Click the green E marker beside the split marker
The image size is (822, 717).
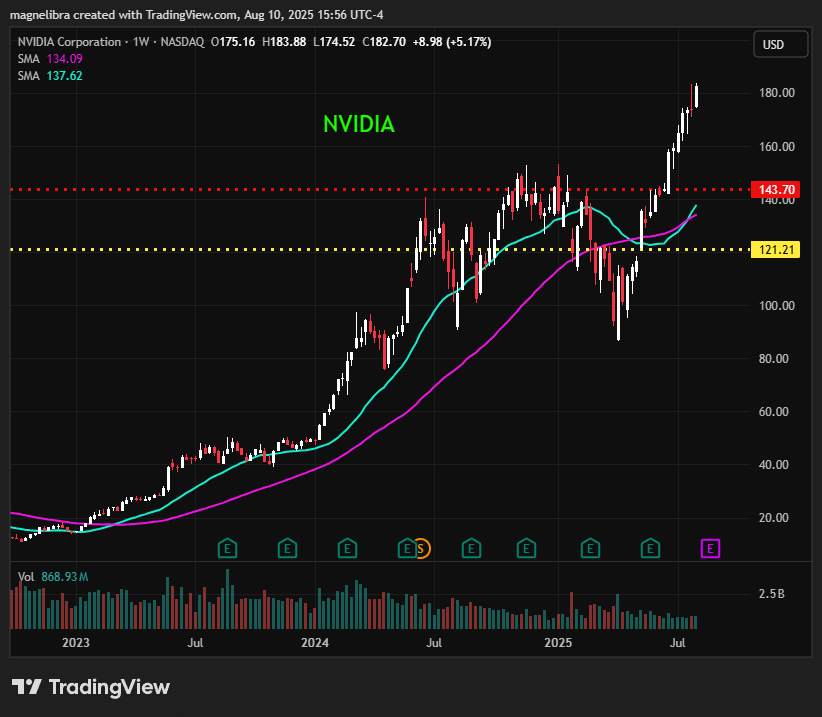click(x=406, y=549)
